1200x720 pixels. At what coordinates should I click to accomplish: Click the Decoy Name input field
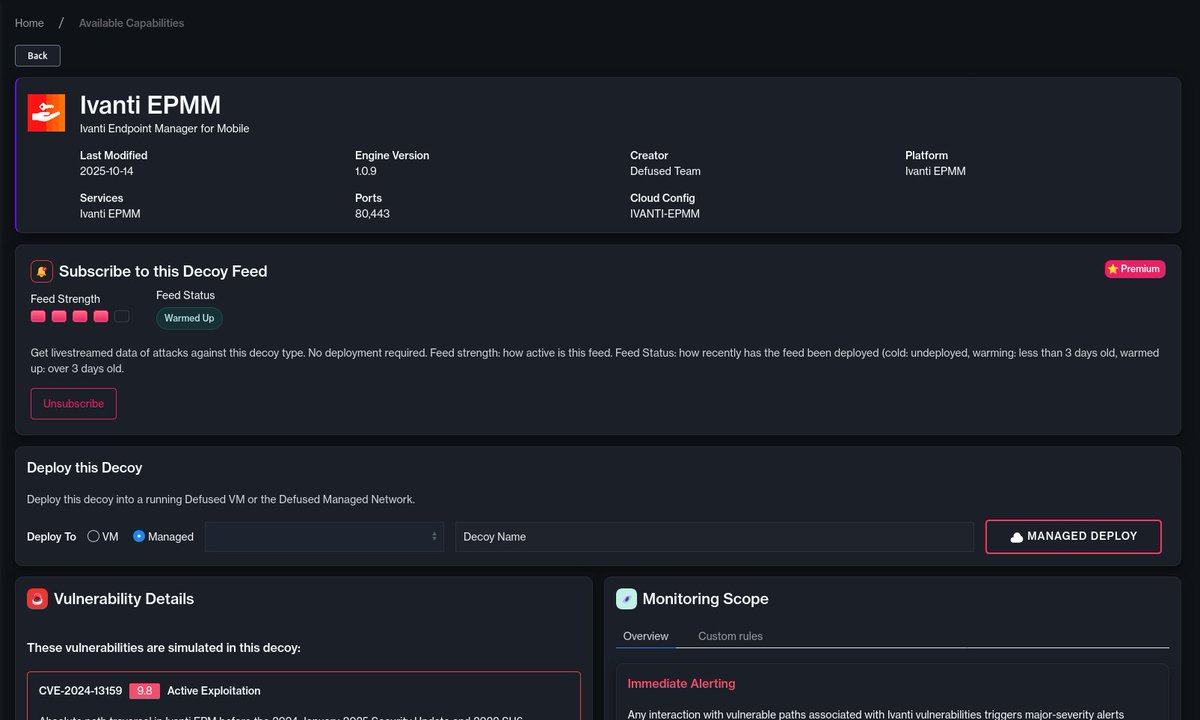tap(714, 537)
